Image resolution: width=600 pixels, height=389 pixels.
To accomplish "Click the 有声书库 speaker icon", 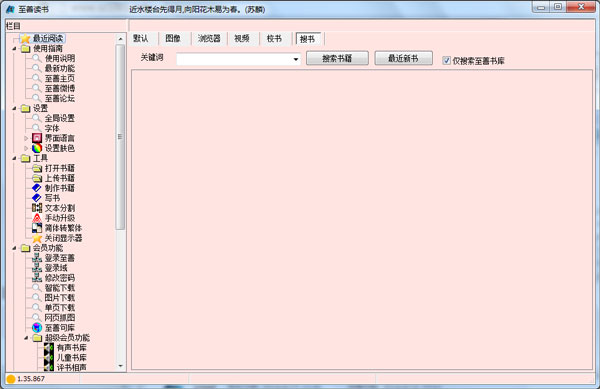I will 49,347.
